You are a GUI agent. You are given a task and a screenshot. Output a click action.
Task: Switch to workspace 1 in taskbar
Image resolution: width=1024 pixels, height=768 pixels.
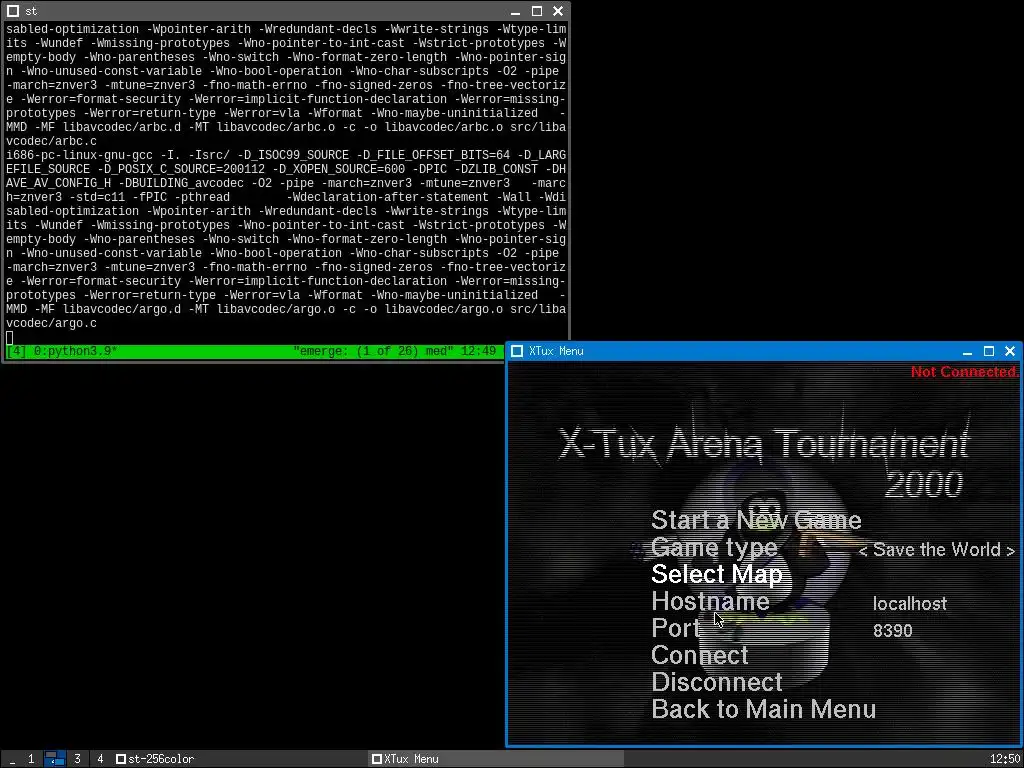[x=31, y=759]
